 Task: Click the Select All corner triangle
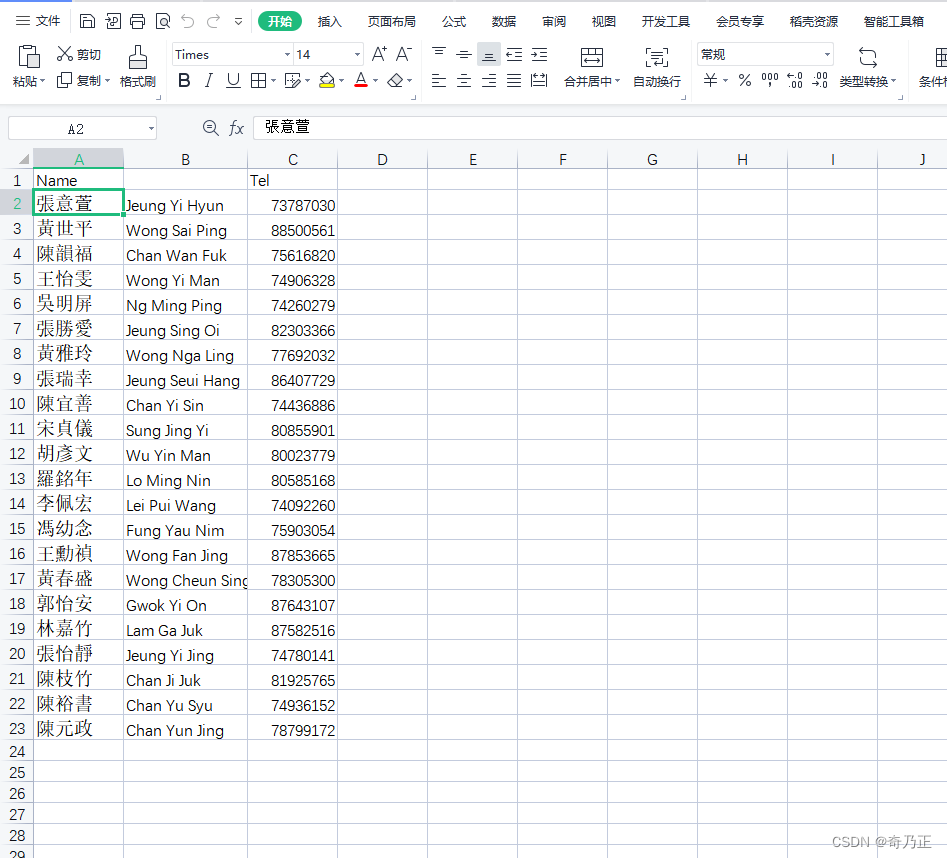tap(24, 159)
